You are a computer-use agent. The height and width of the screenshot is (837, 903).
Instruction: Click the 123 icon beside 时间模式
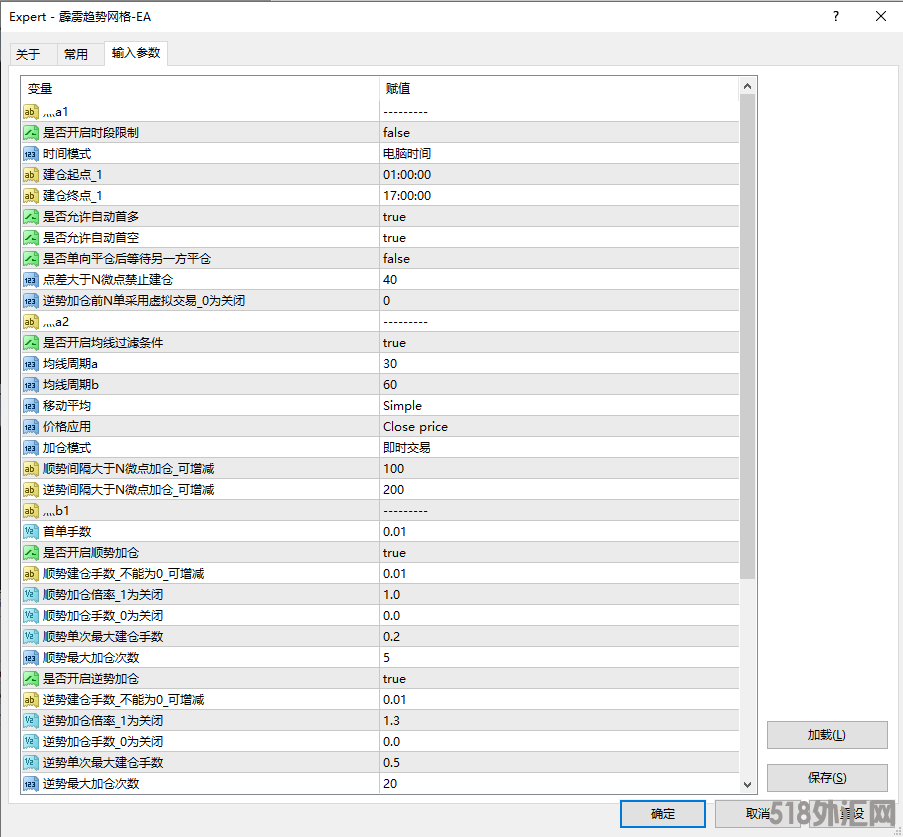30,153
